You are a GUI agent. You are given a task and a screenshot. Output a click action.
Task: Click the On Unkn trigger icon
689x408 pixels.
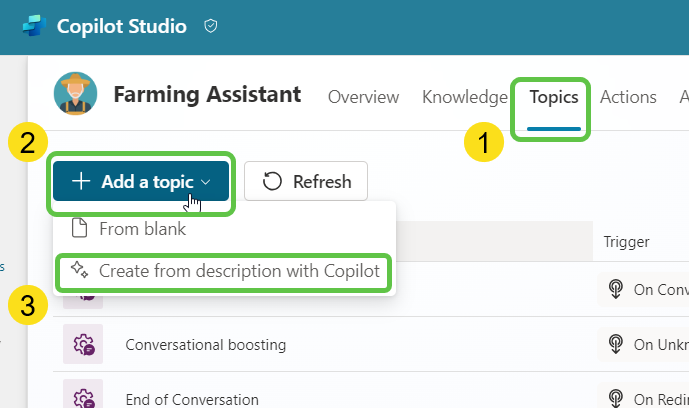tap(616, 344)
